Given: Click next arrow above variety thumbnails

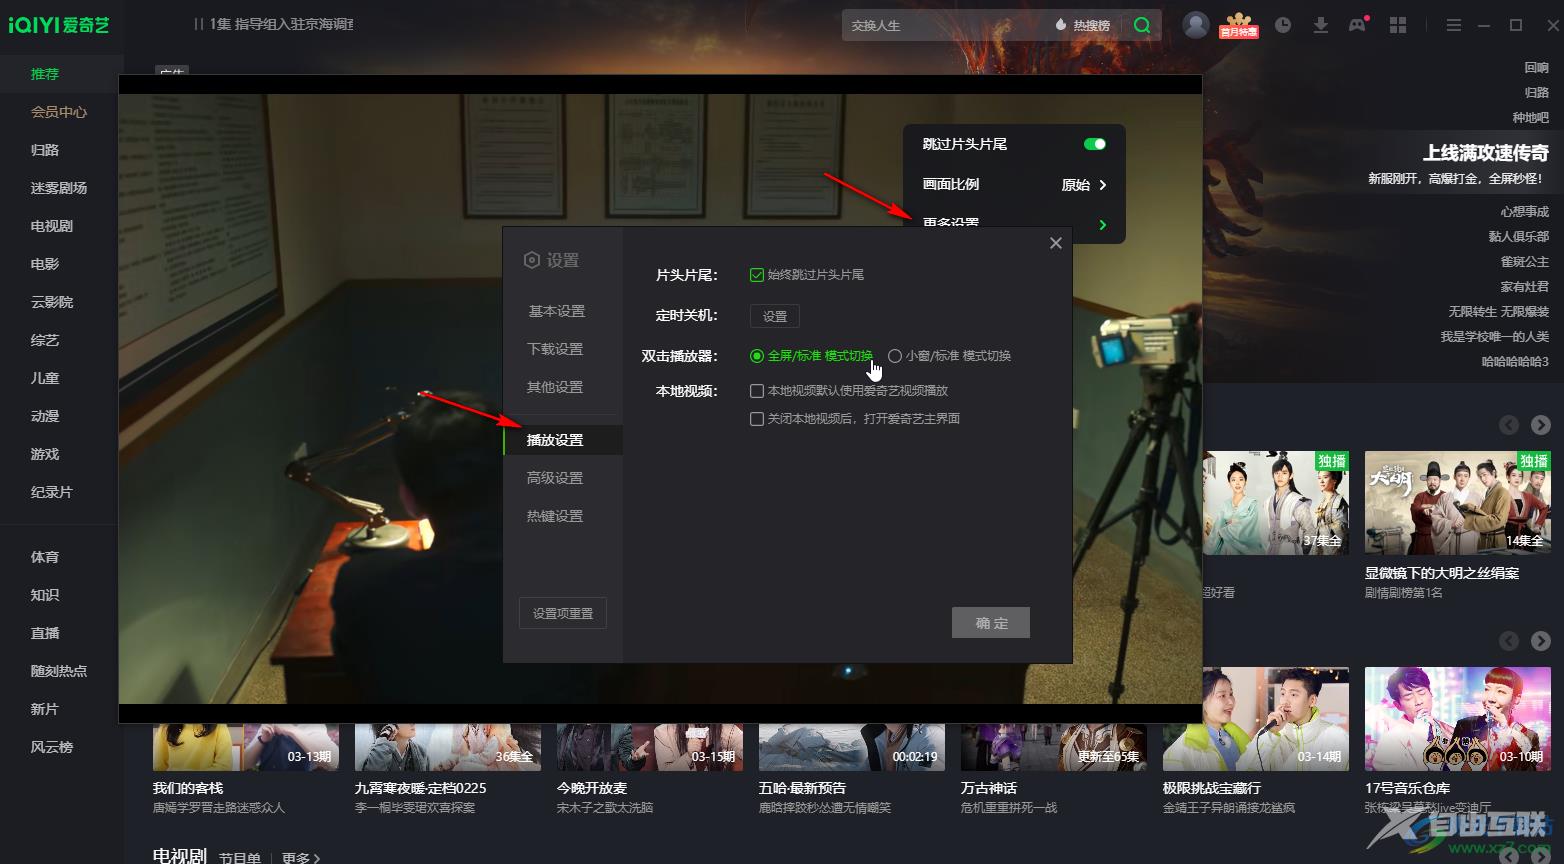Looking at the screenshot, I should [1541, 641].
